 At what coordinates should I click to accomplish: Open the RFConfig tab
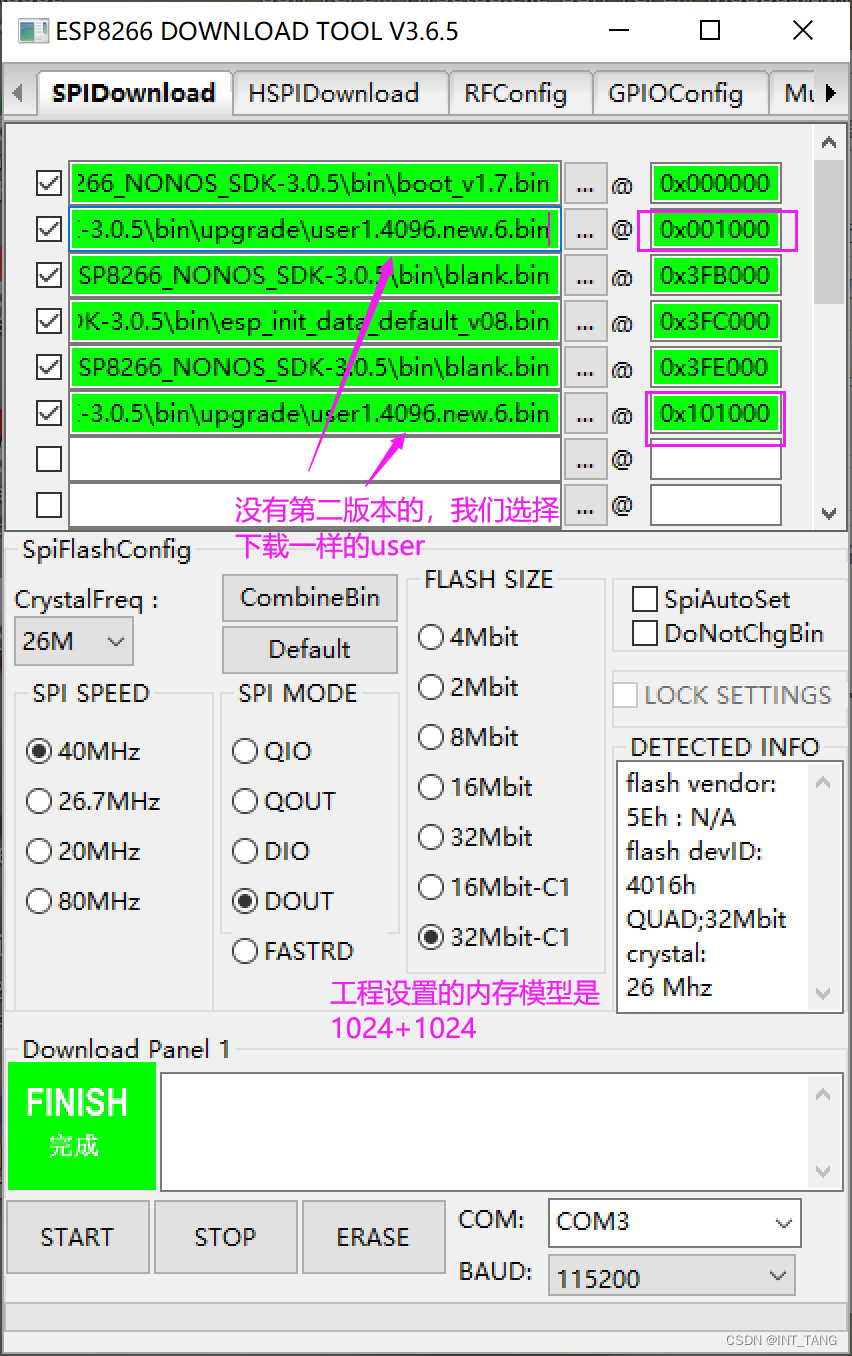point(519,92)
